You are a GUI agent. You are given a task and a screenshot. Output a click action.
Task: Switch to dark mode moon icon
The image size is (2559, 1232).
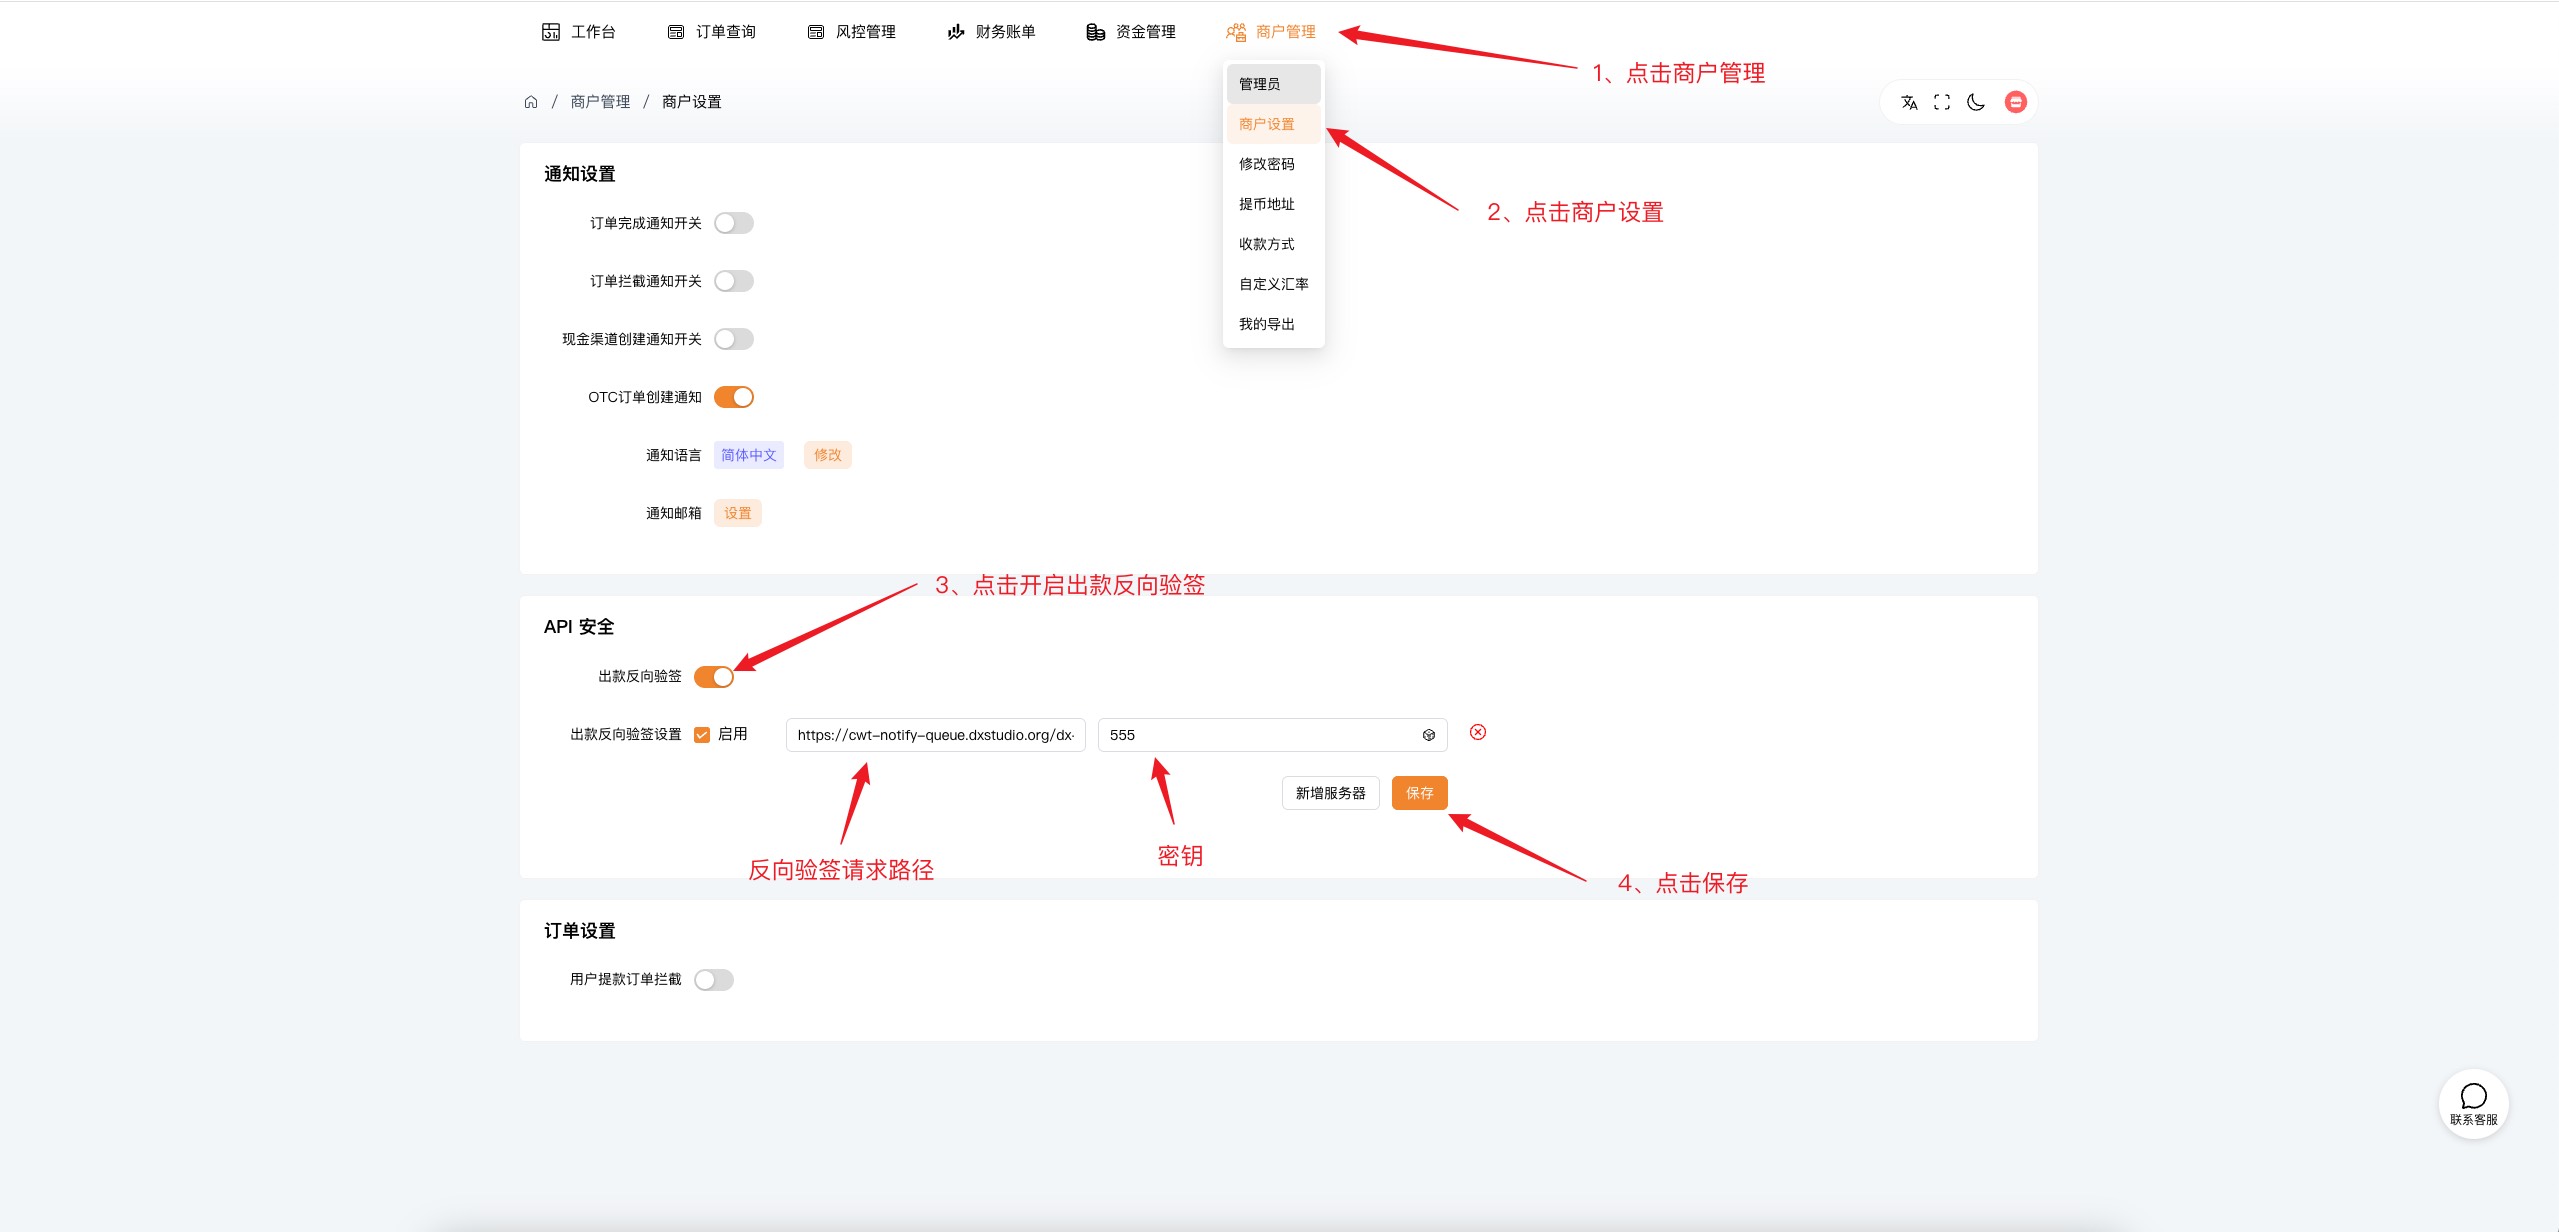pos(1976,102)
